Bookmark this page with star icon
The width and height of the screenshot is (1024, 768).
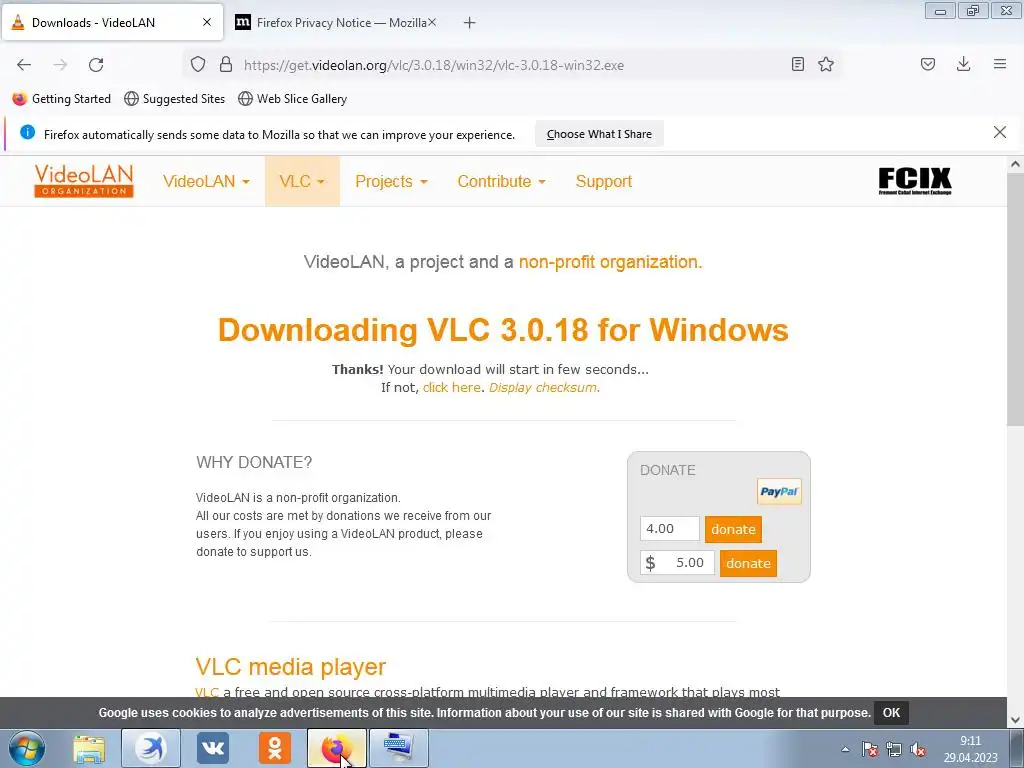tap(826, 64)
